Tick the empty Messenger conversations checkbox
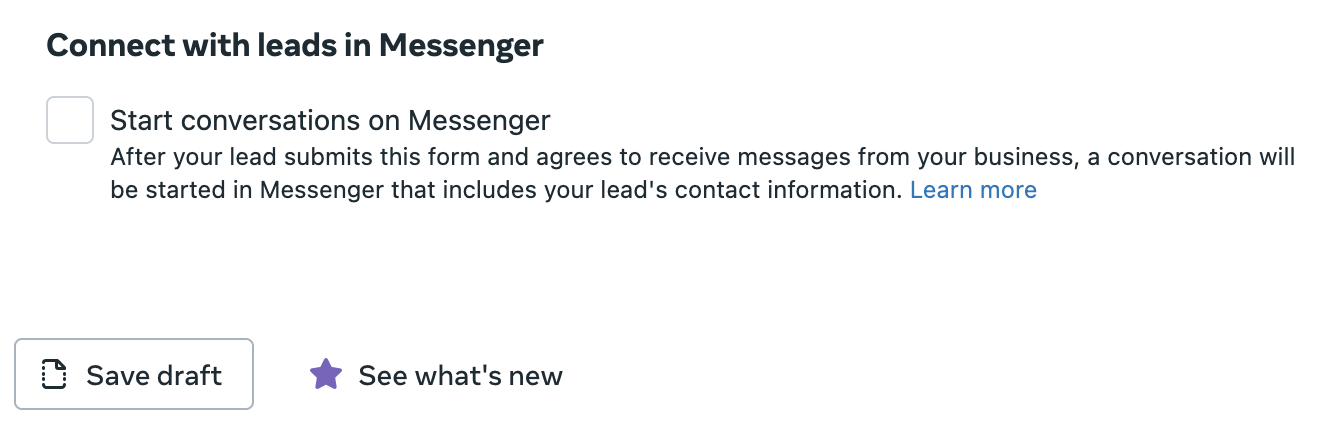Viewport: 1328px width, 430px height. click(x=70, y=120)
